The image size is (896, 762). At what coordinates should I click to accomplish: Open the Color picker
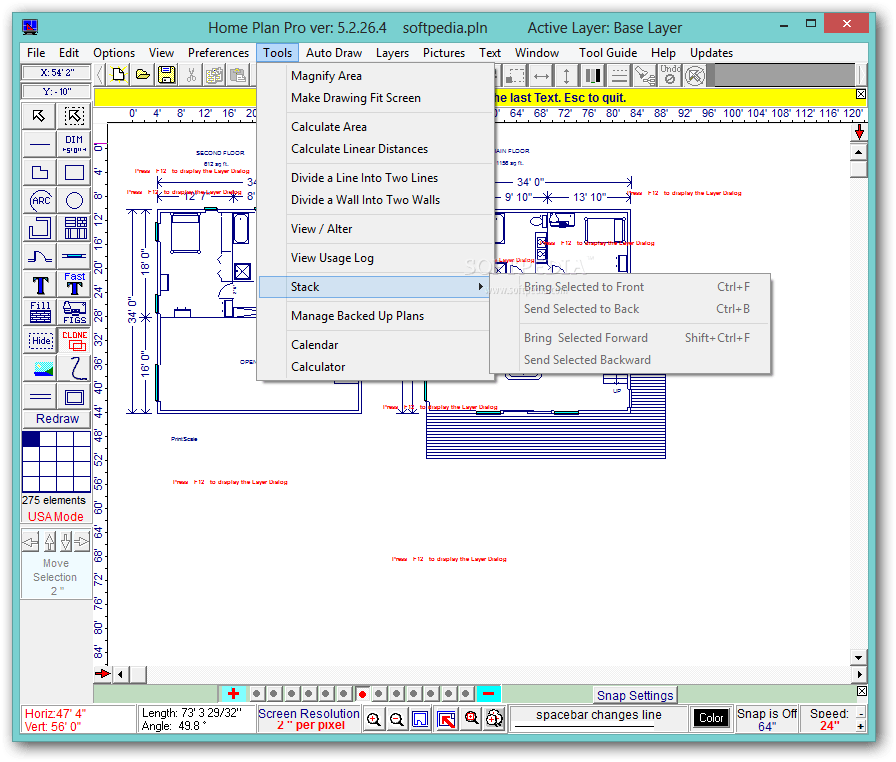711,717
